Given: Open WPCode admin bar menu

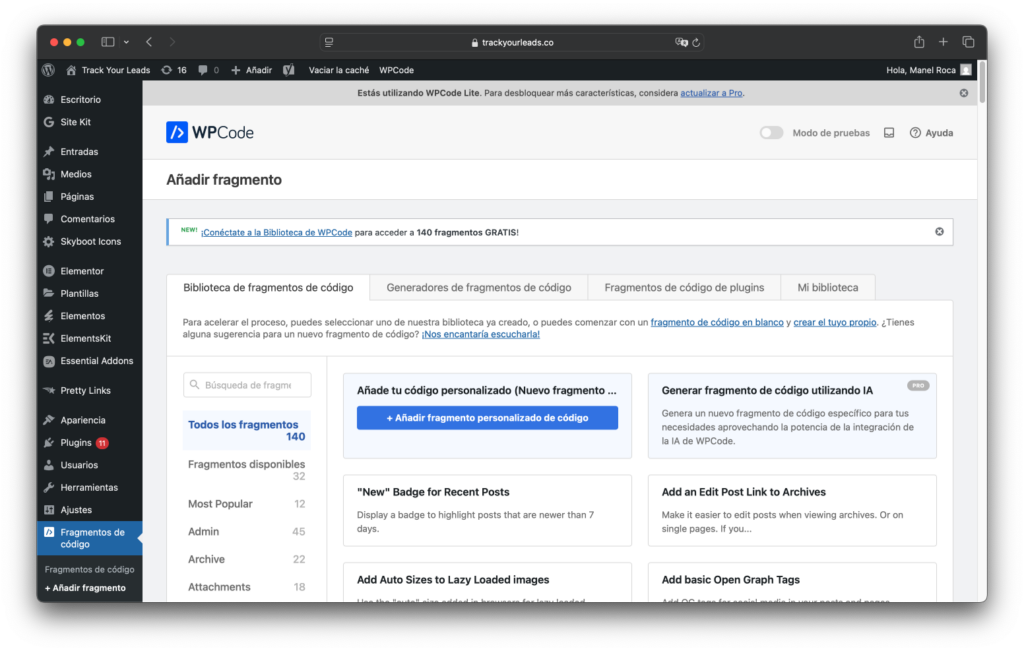Looking at the screenshot, I should [x=396, y=70].
